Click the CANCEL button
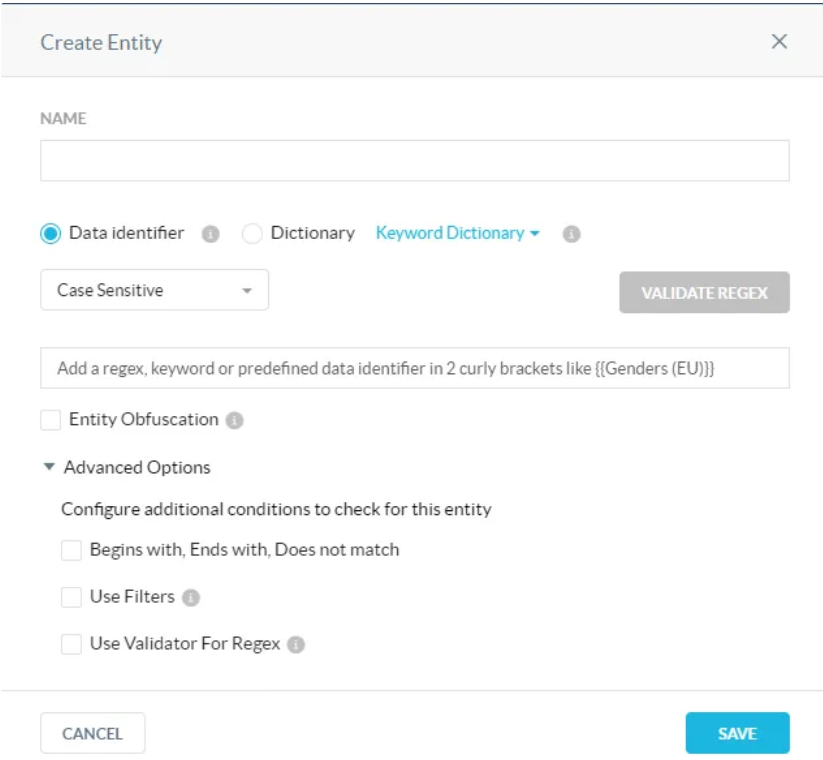 tap(93, 733)
